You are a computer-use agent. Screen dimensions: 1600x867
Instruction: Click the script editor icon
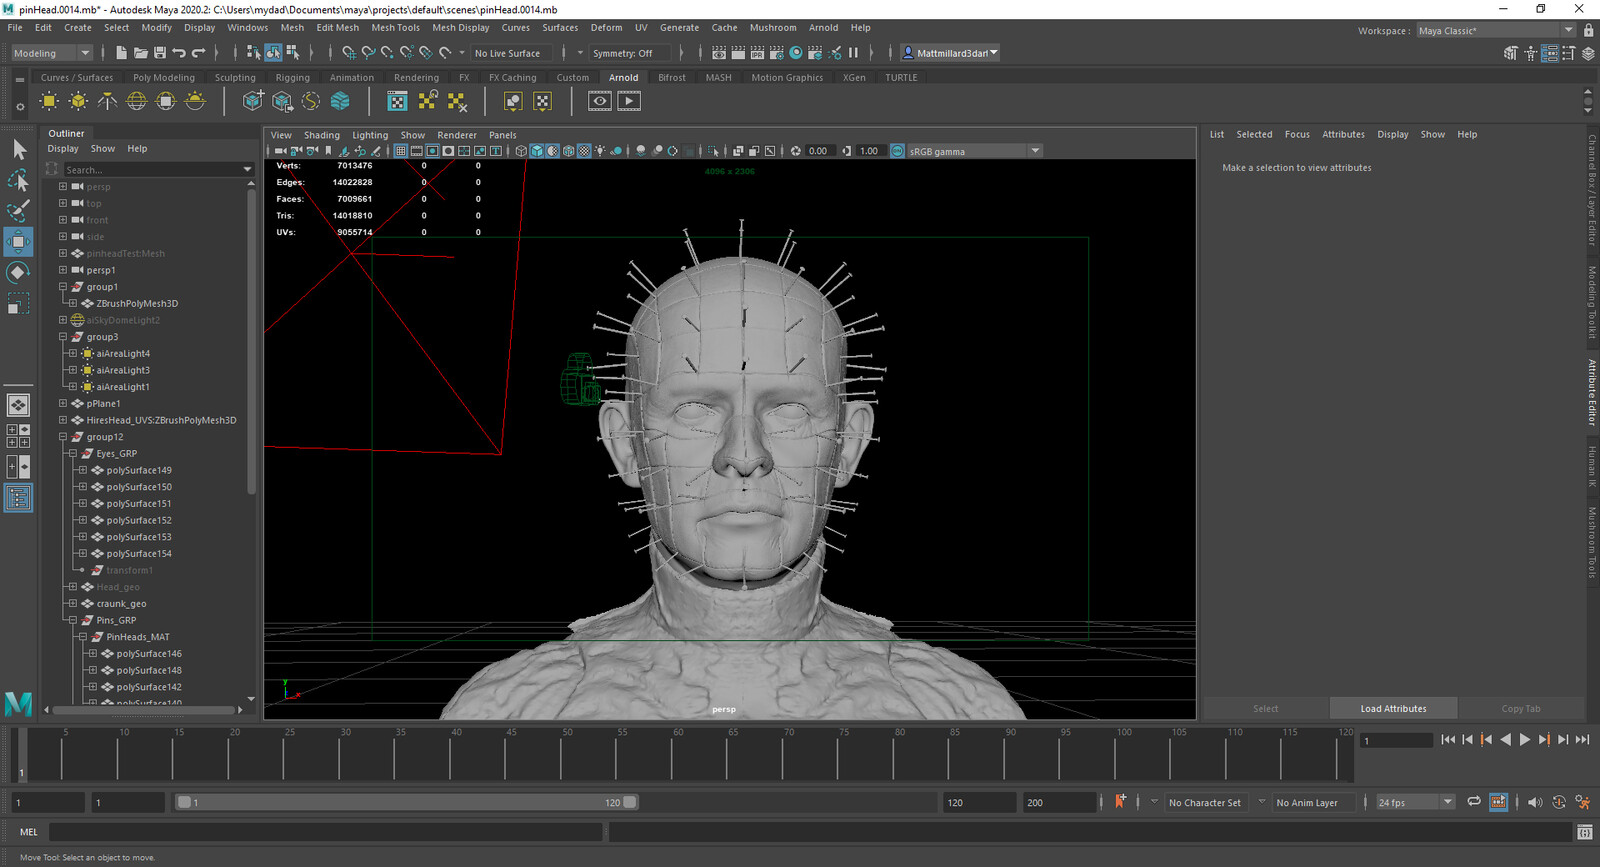point(1584,832)
